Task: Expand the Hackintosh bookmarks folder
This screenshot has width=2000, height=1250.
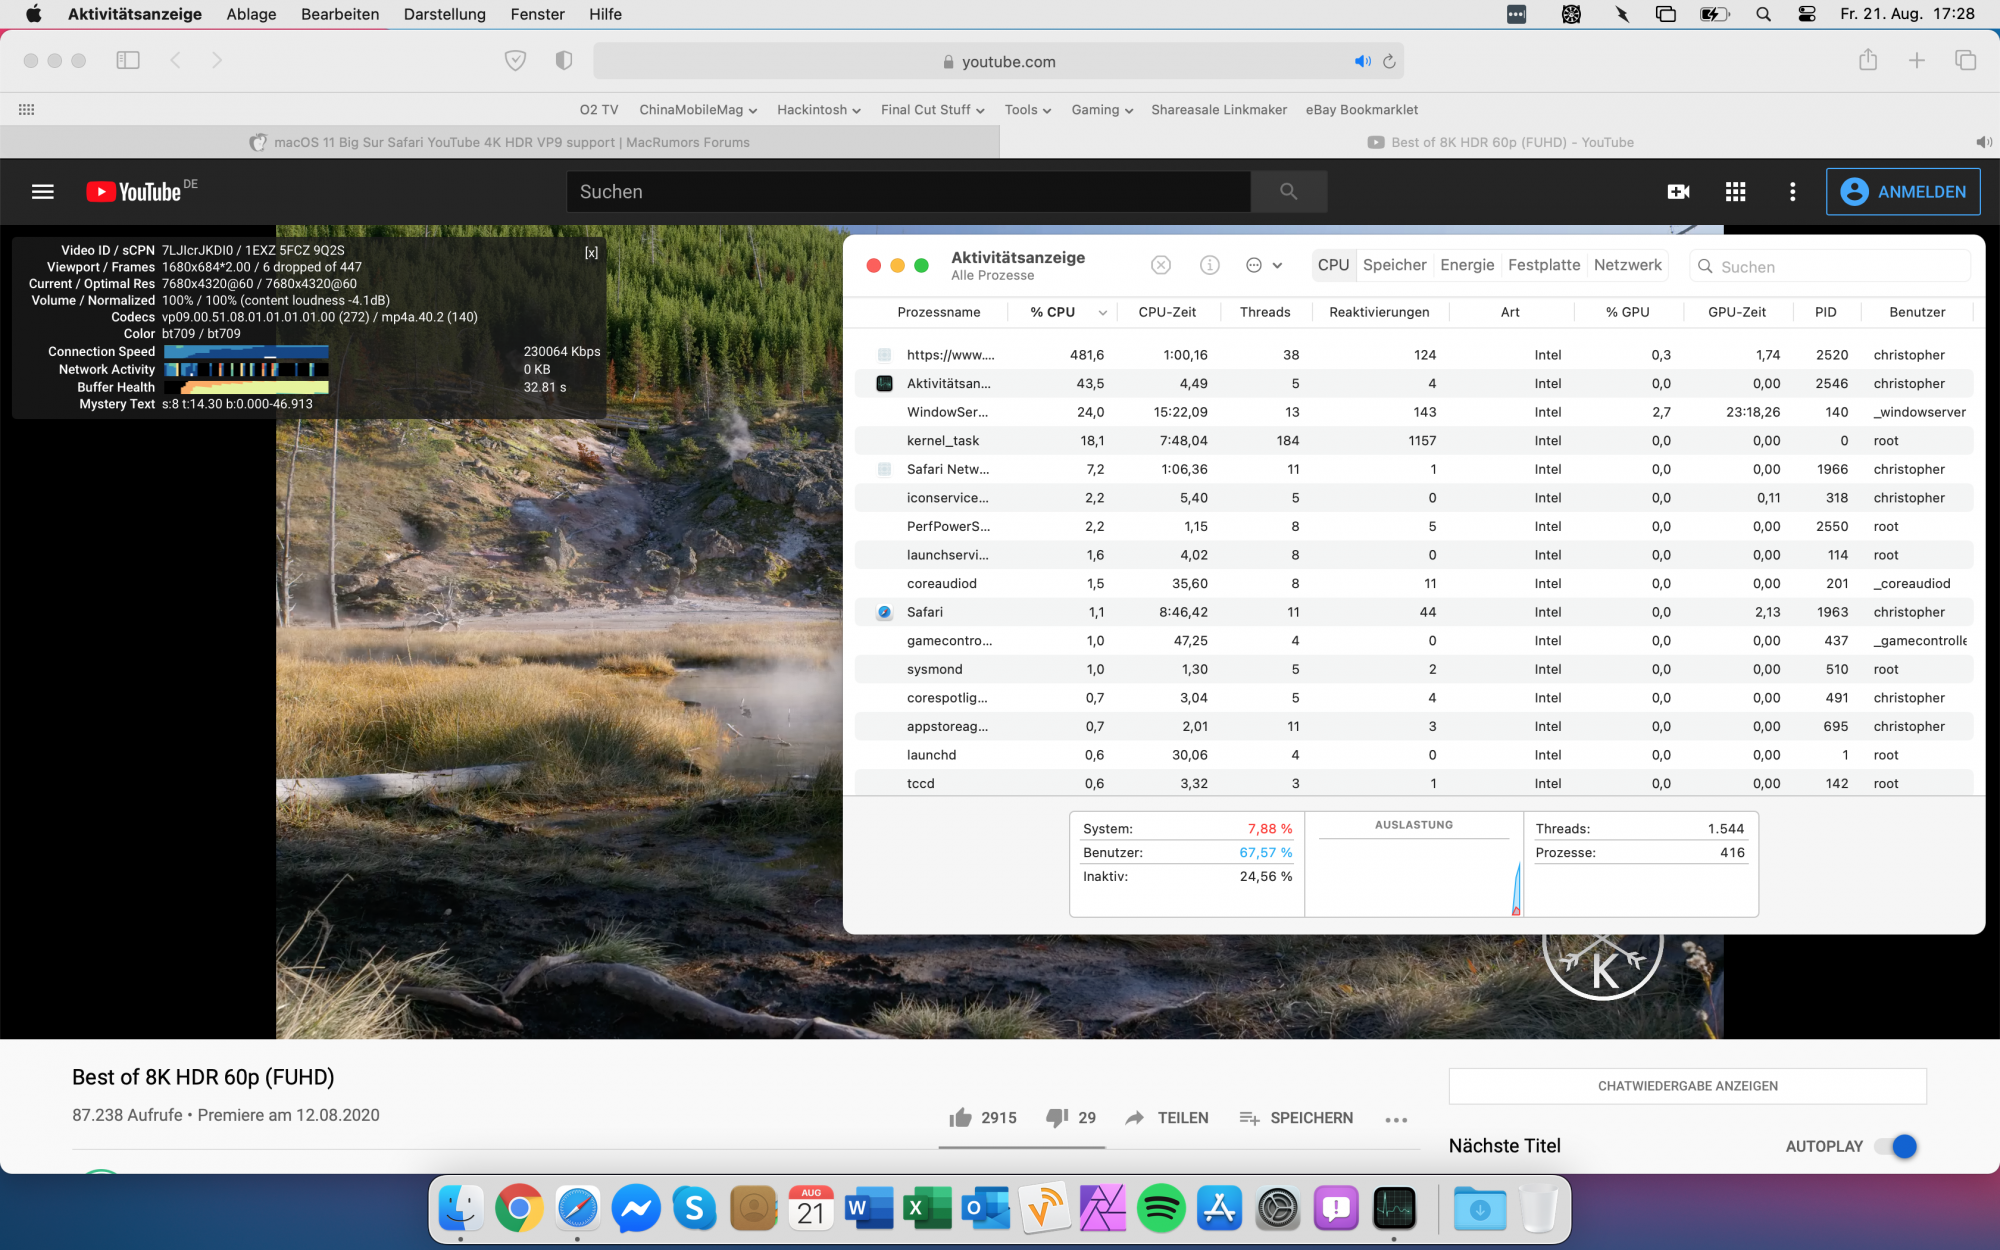Action: point(818,110)
